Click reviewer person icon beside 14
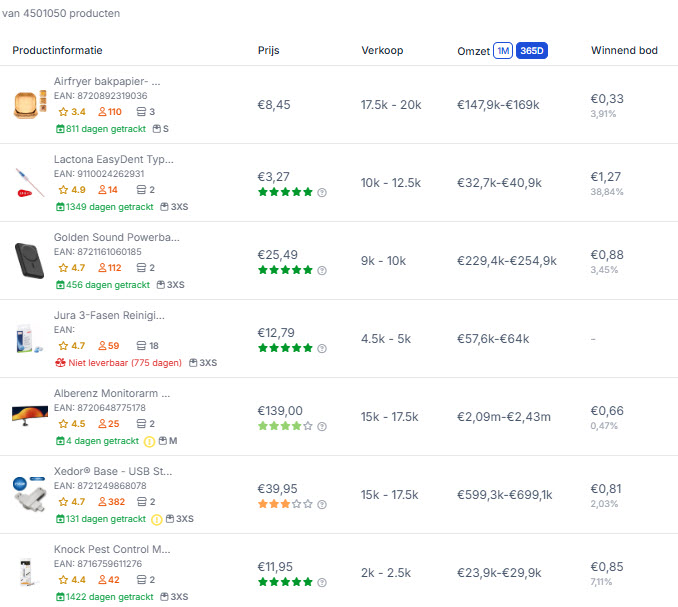This screenshot has height=607, width=678. tap(102, 190)
